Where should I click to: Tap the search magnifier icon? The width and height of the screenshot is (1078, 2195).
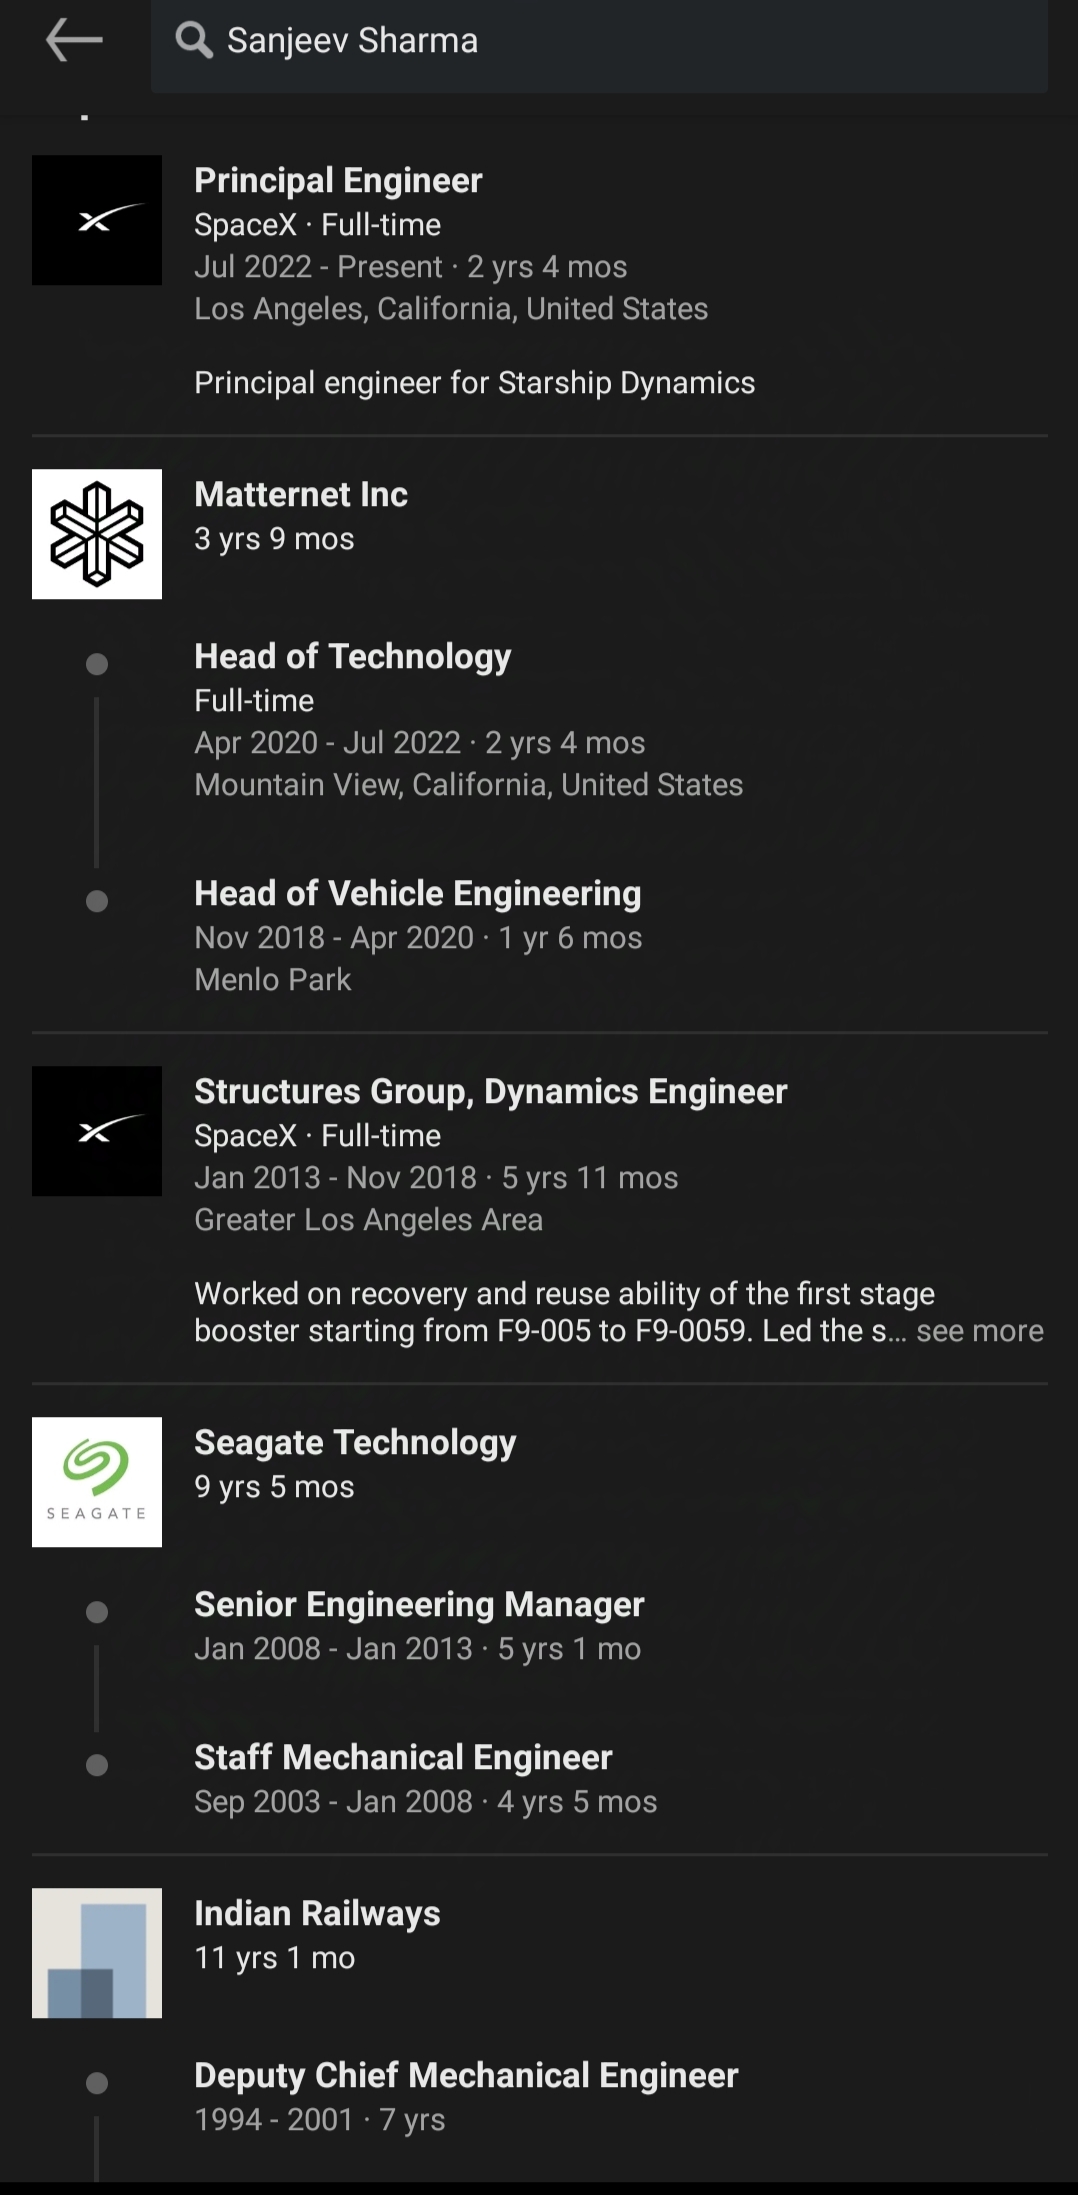[193, 41]
